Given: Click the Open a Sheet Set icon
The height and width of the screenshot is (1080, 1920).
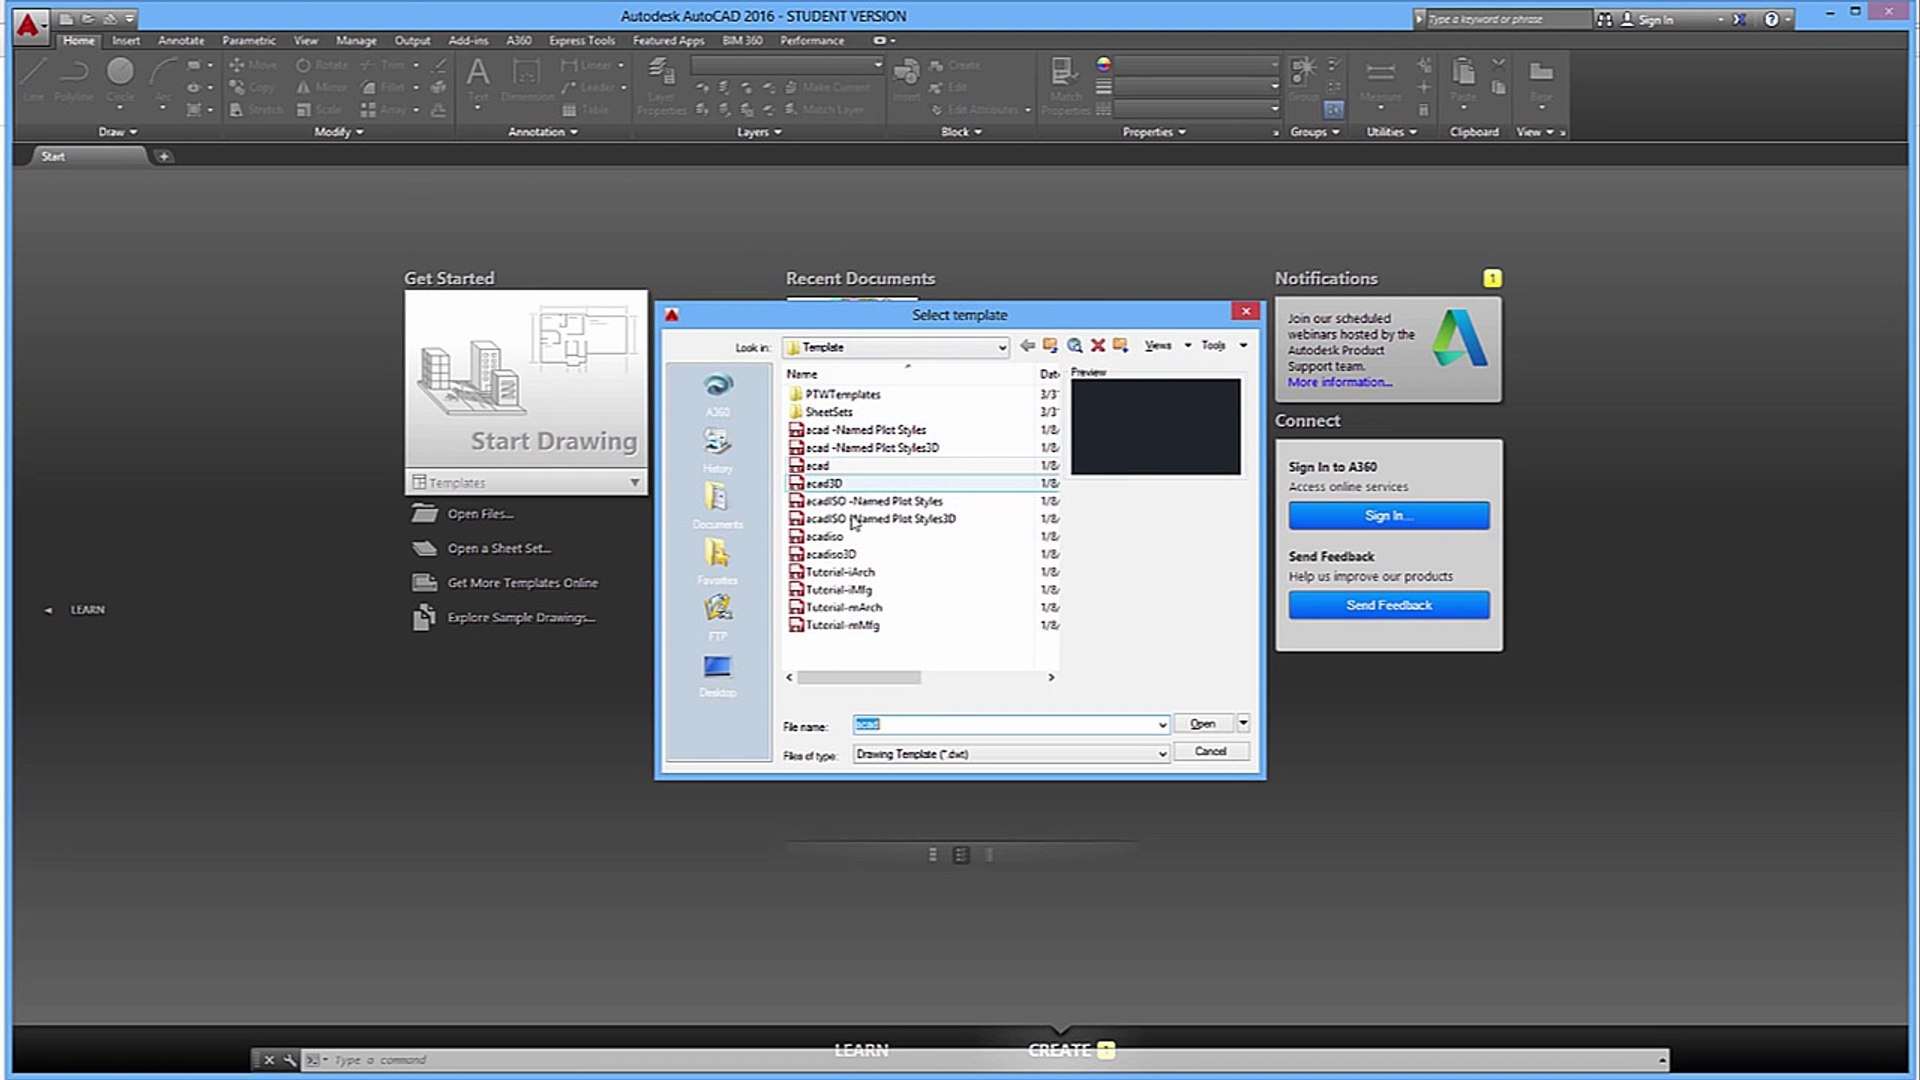Looking at the screenshot, I should click(425, 548).
